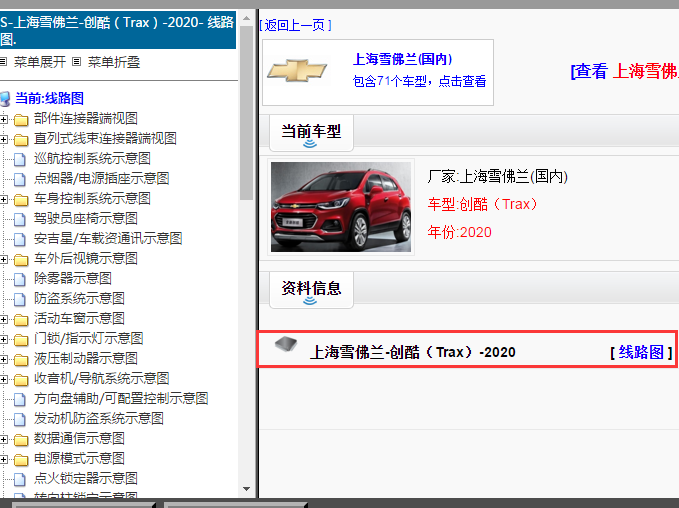This screenshot has width=679, height=508.
Task: Click folder icon of 部件连接器端视图
Action: click(x=21, y=119)
